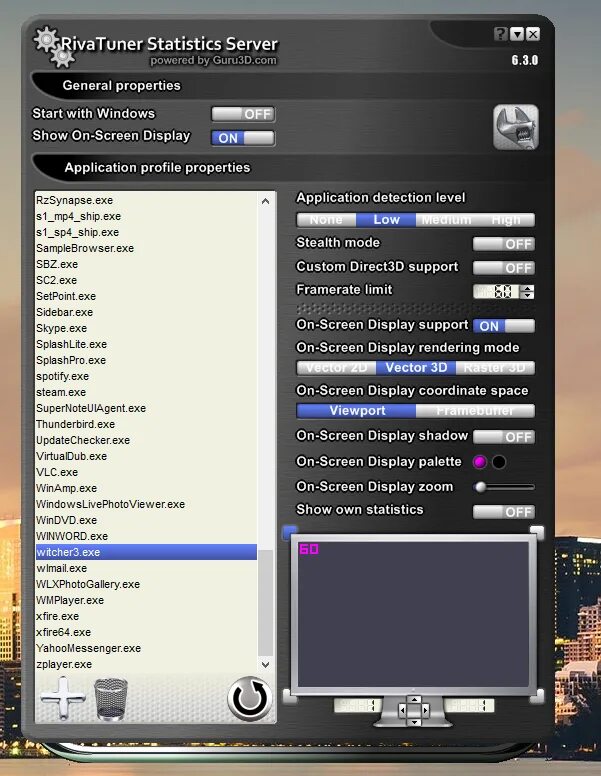This screenshot has height=776, width=601.
Task: Select steam.exe in profile list
Action: tap(146, 392)
